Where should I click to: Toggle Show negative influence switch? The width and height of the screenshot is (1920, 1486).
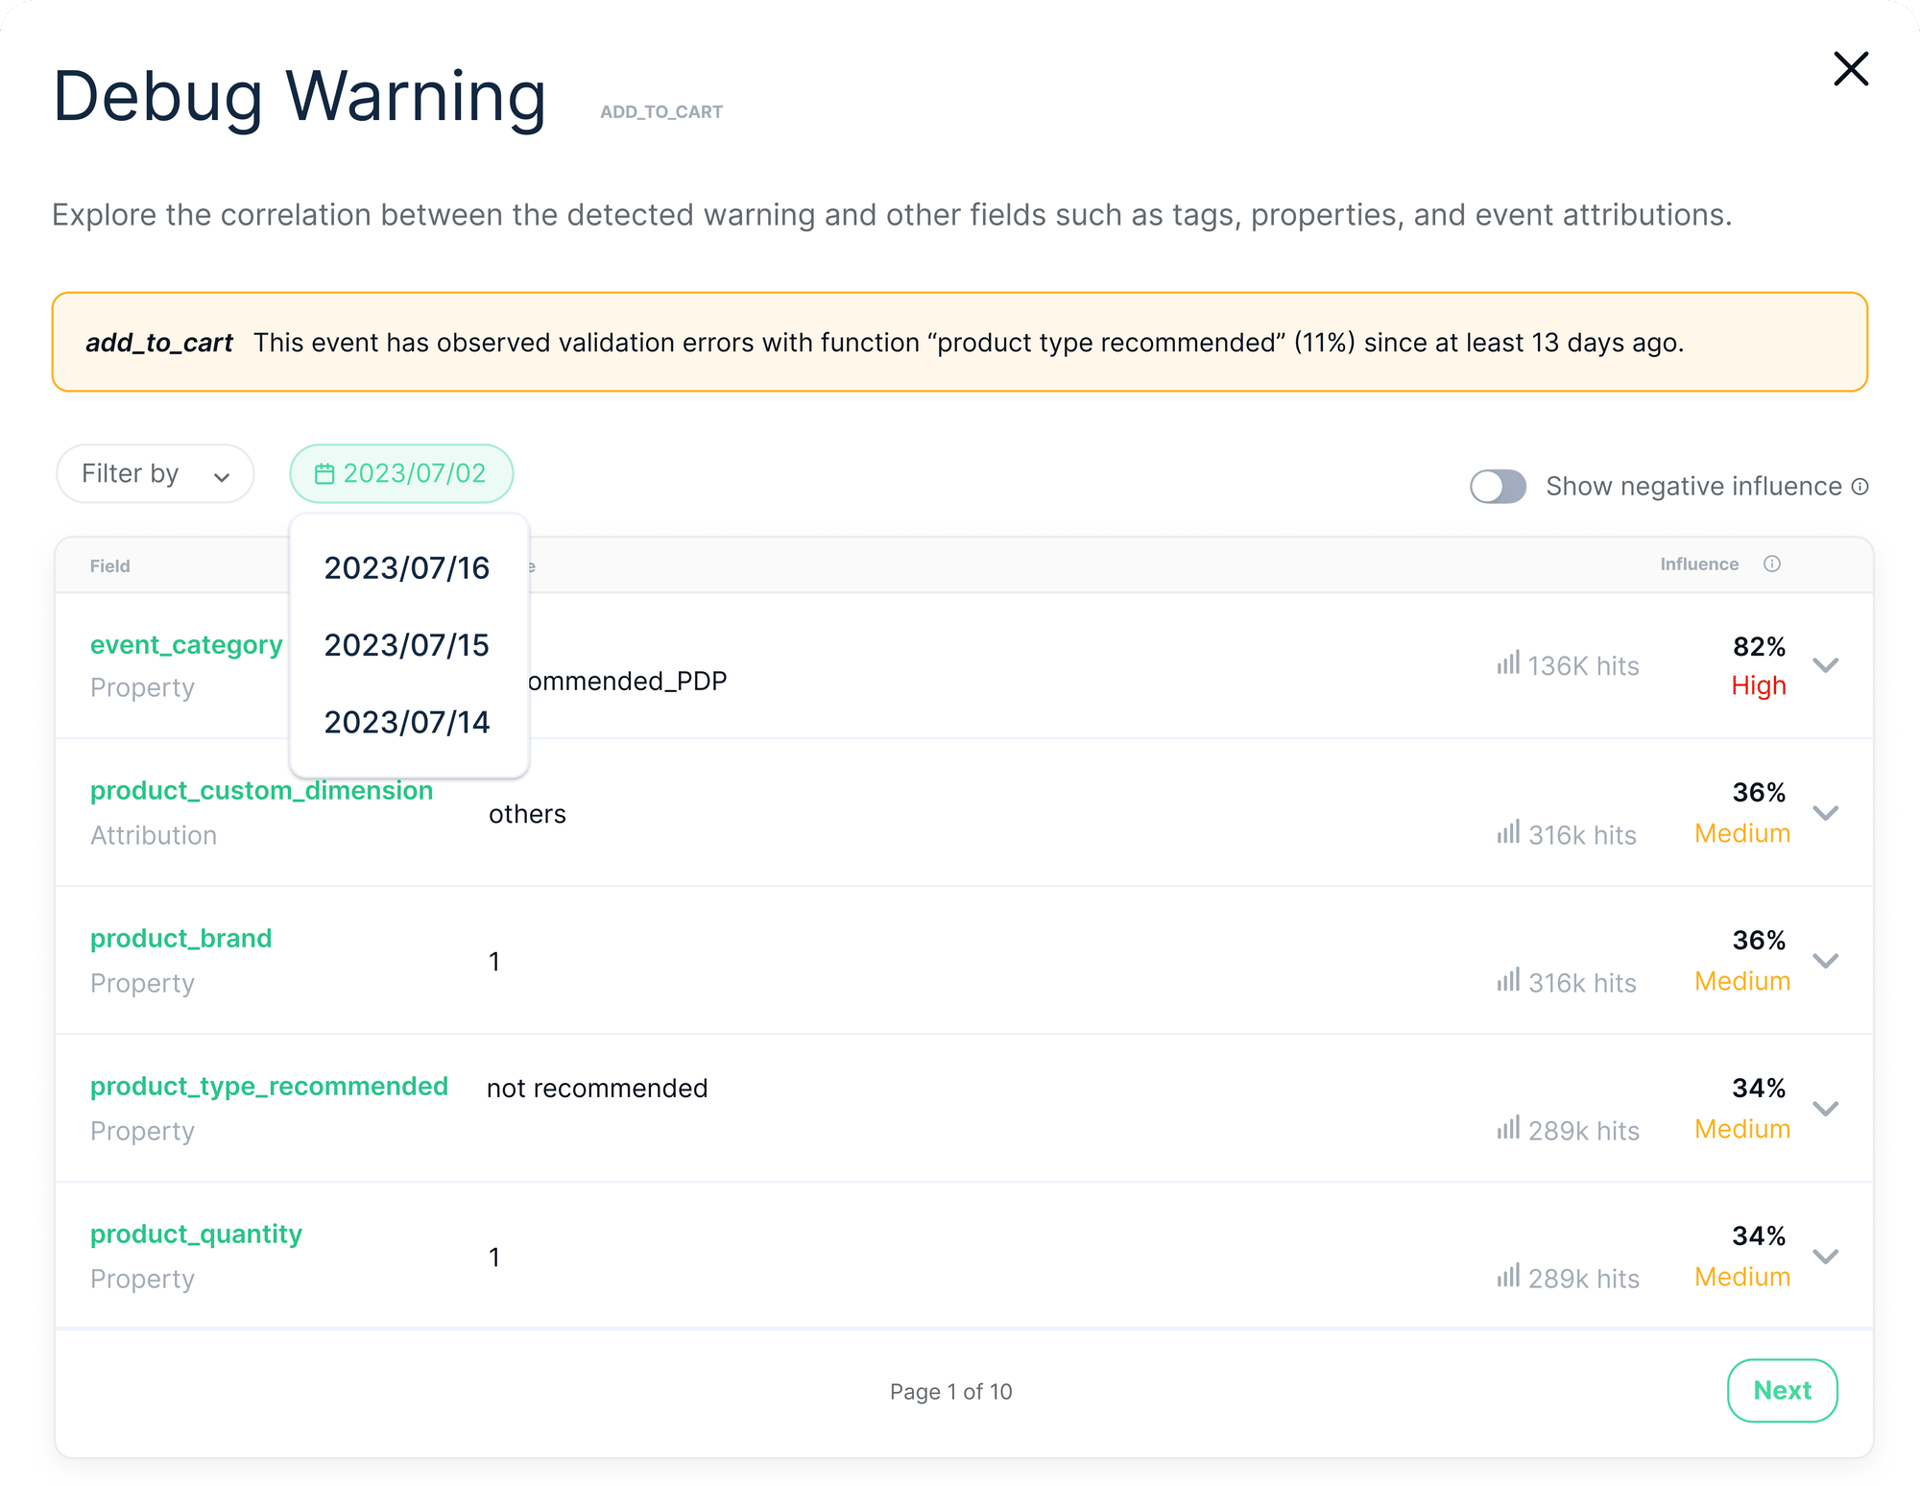coord(1497,486)
